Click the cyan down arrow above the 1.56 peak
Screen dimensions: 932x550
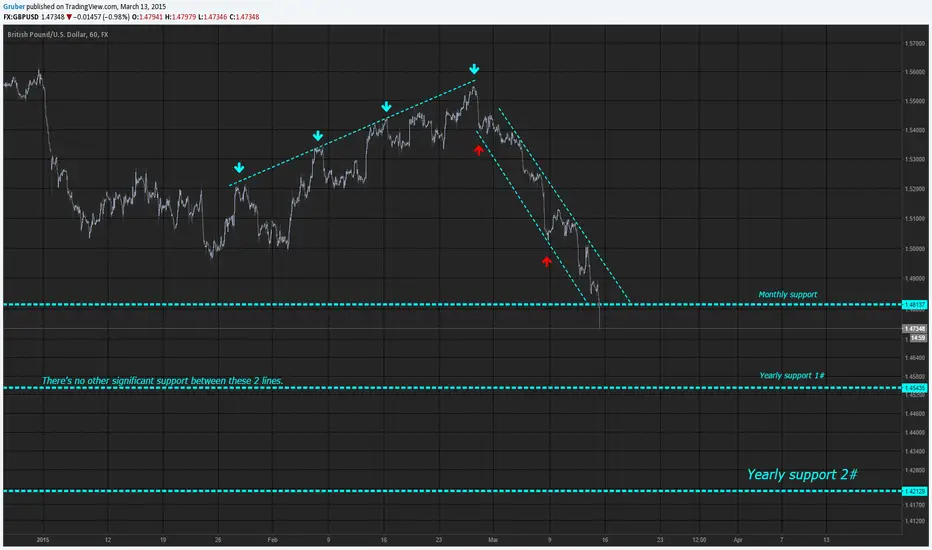(x=474, y=69)
